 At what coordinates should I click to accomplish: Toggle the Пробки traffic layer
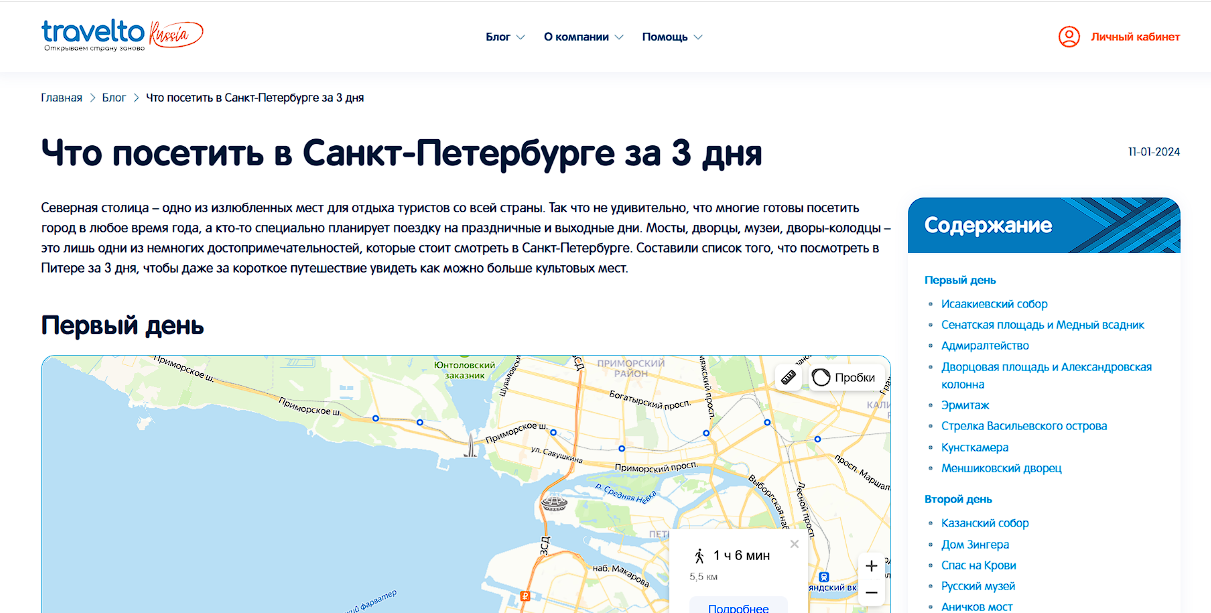pyautogui.click(x=843, y=376)
